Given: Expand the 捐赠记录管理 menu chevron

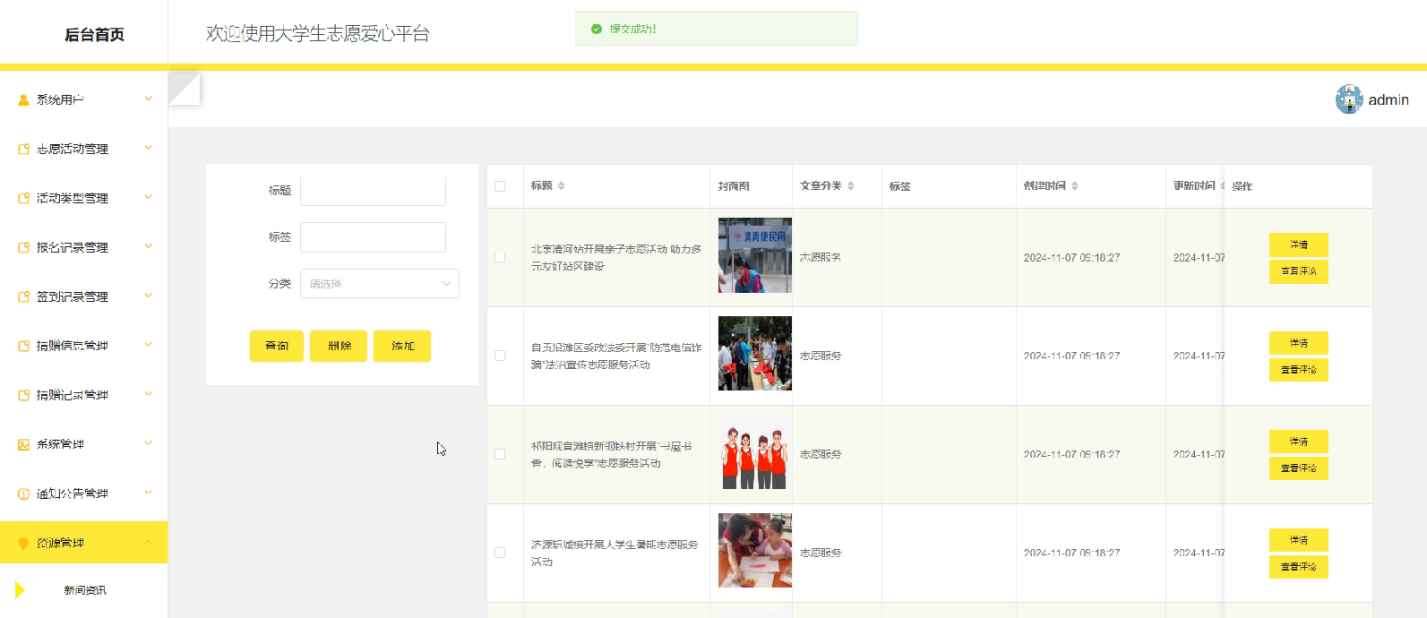Looking at the screenshot, I should pyautogui.click(x=148, y=394).
